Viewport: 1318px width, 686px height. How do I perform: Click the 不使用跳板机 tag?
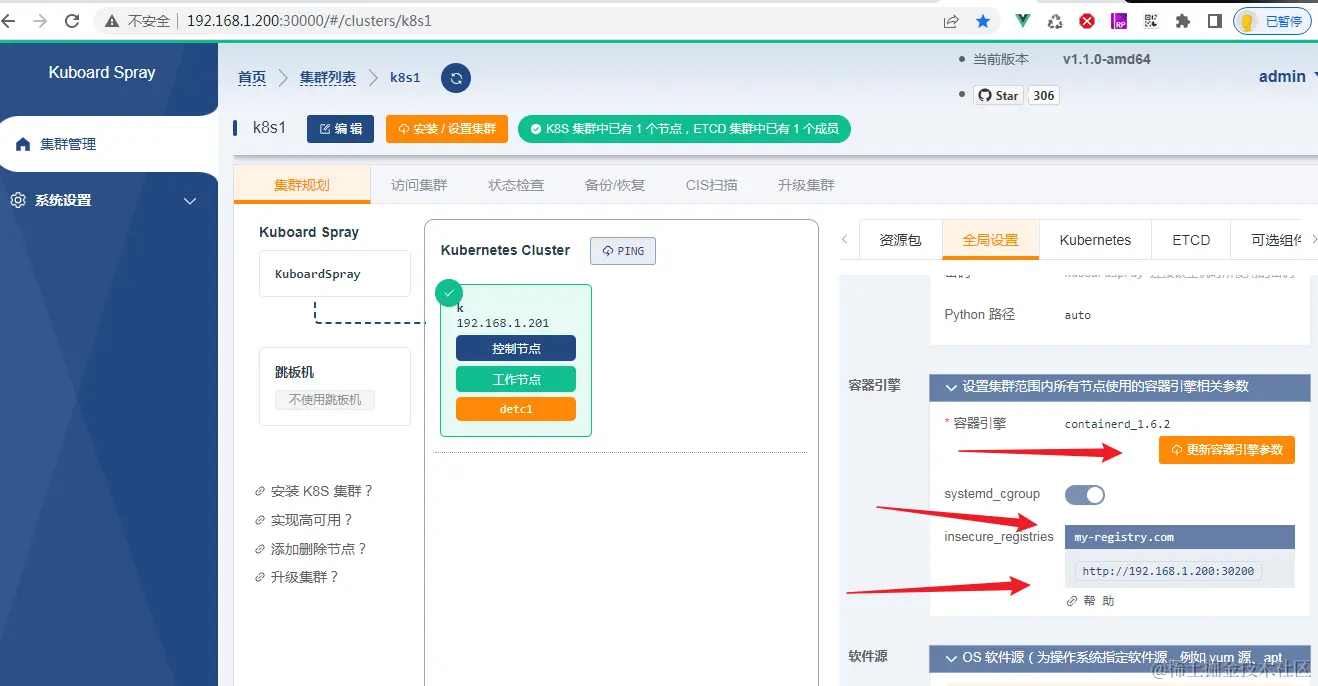click(x=325, y=400)
